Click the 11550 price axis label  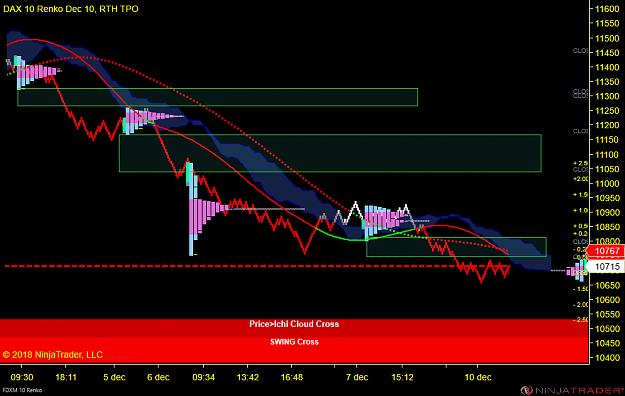(x=607, y=24)
